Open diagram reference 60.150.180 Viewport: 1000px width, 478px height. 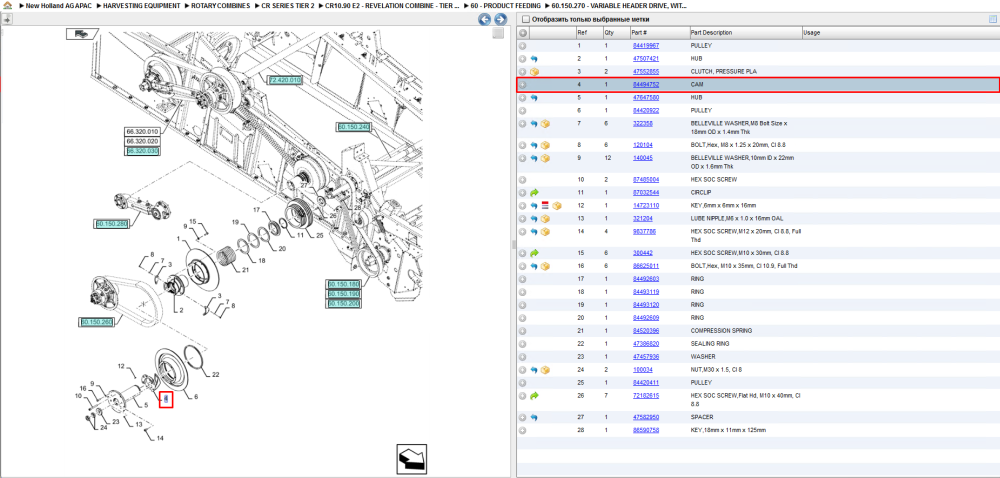click(x=344, y=284)
